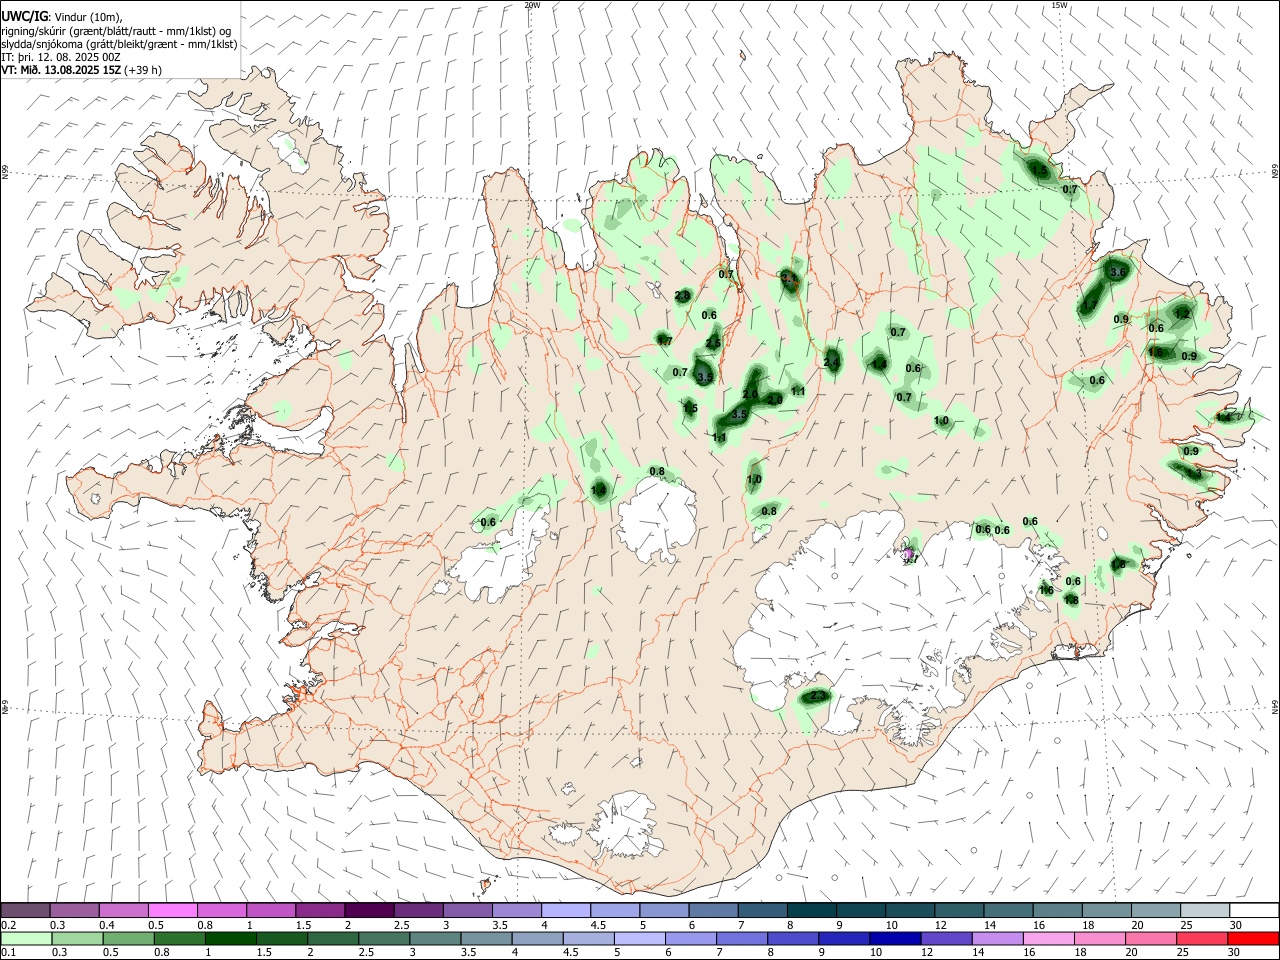Click the 15W longitude label at top
This screenshot has width=1280, height=960.
coord(1059,5)
